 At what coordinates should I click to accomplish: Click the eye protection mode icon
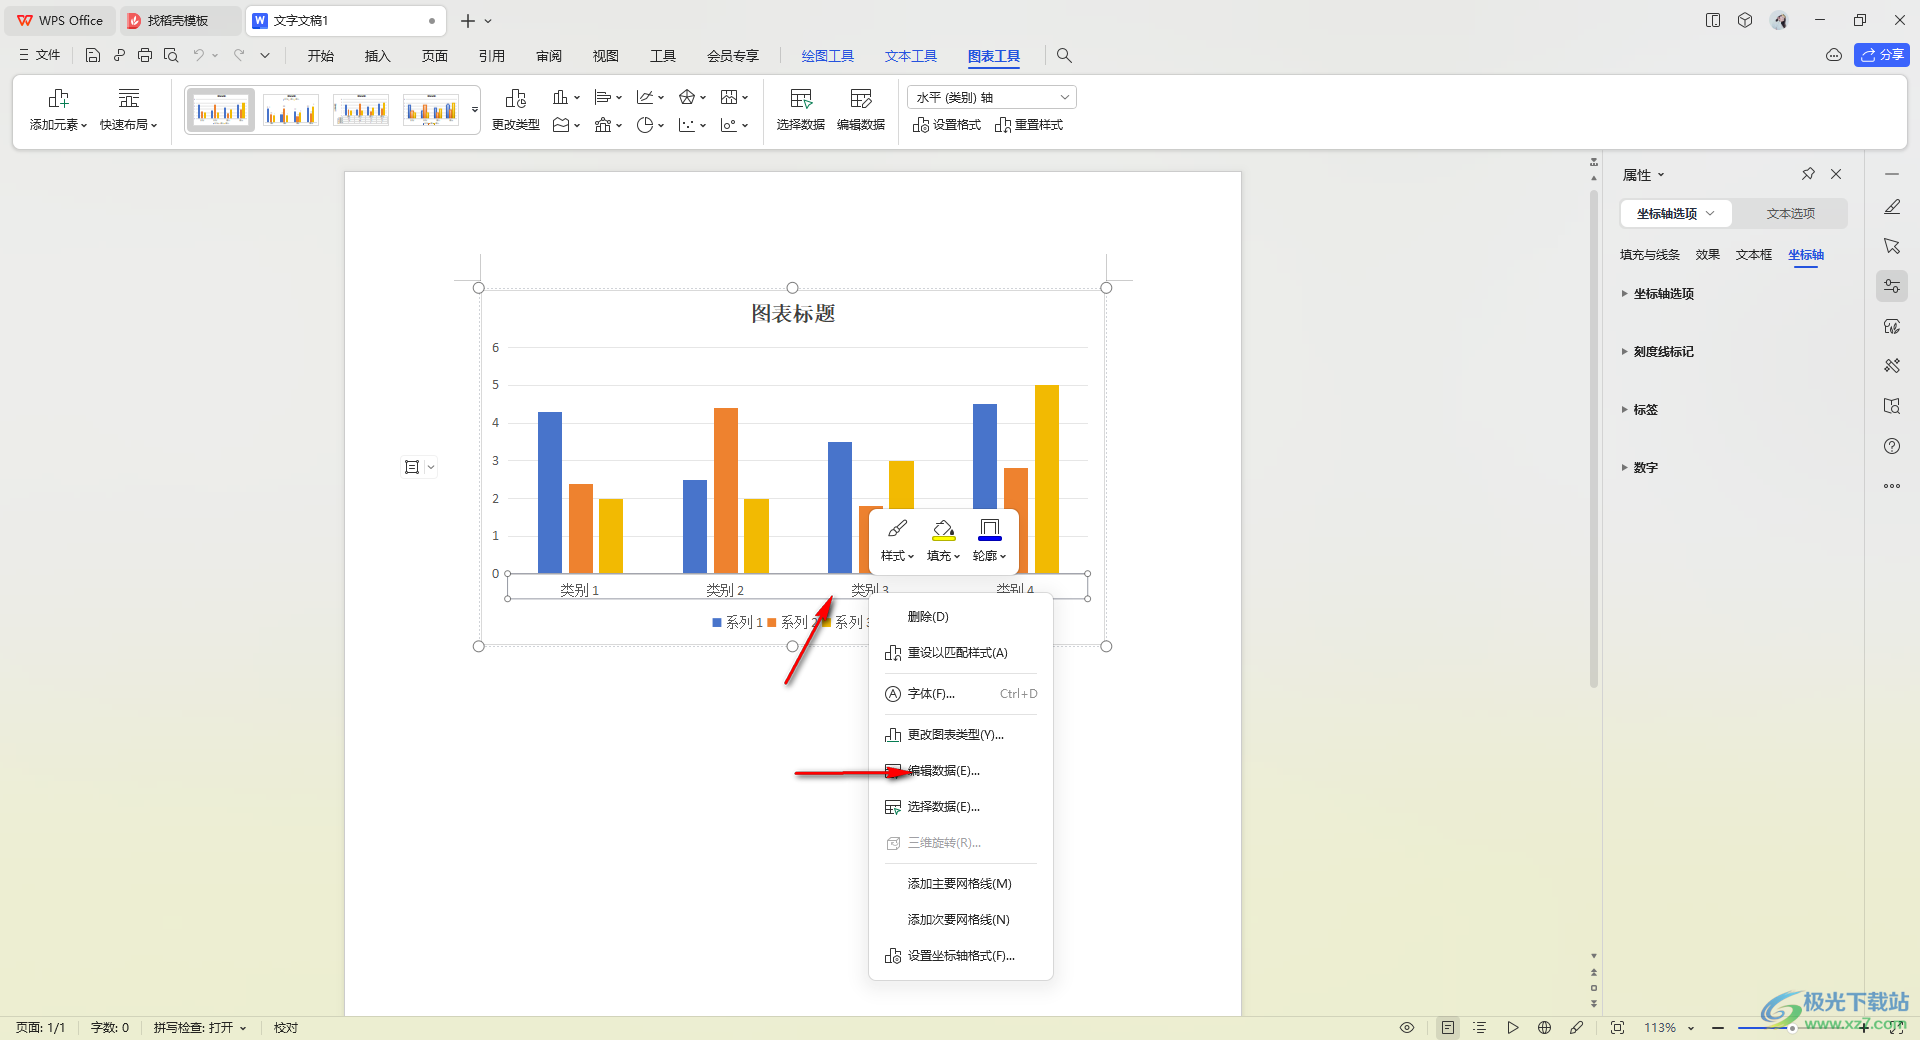(x=1407, y=1028)
